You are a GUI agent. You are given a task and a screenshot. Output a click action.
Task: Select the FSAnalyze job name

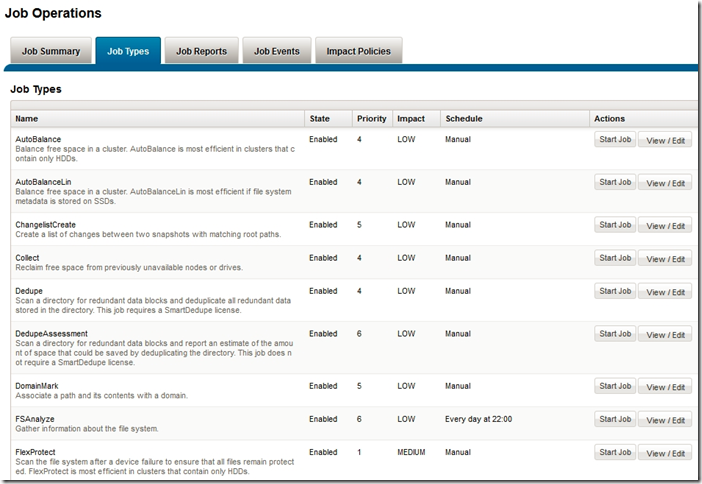[35, 419]
